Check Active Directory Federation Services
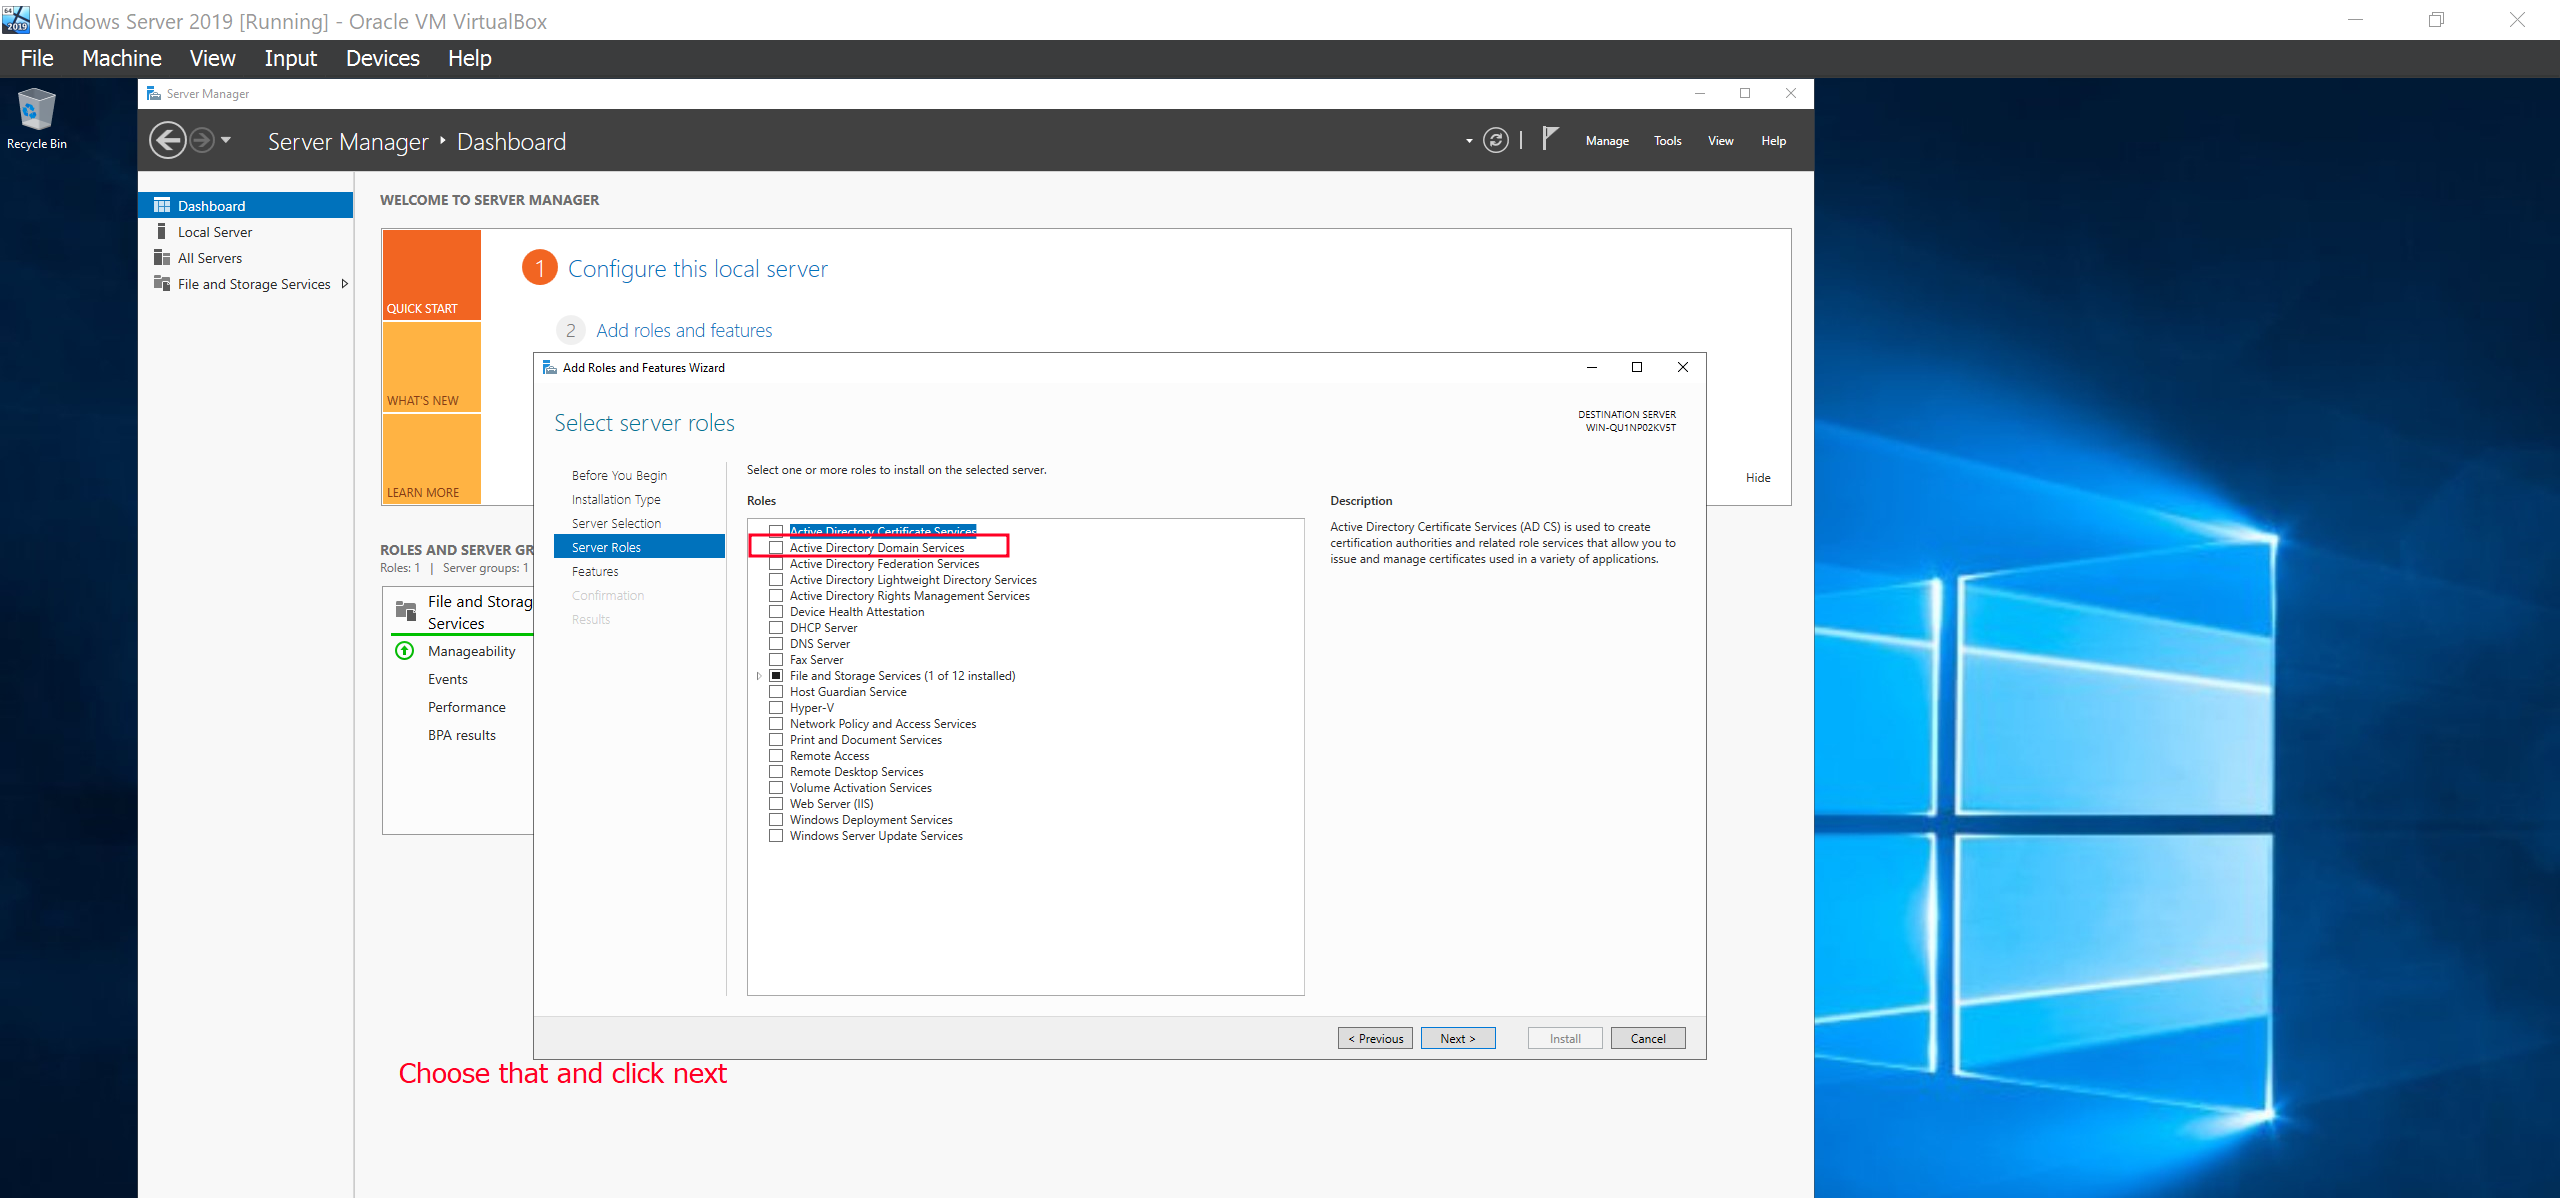This screenshot has width=2560, height=1198. pos(776,563)
